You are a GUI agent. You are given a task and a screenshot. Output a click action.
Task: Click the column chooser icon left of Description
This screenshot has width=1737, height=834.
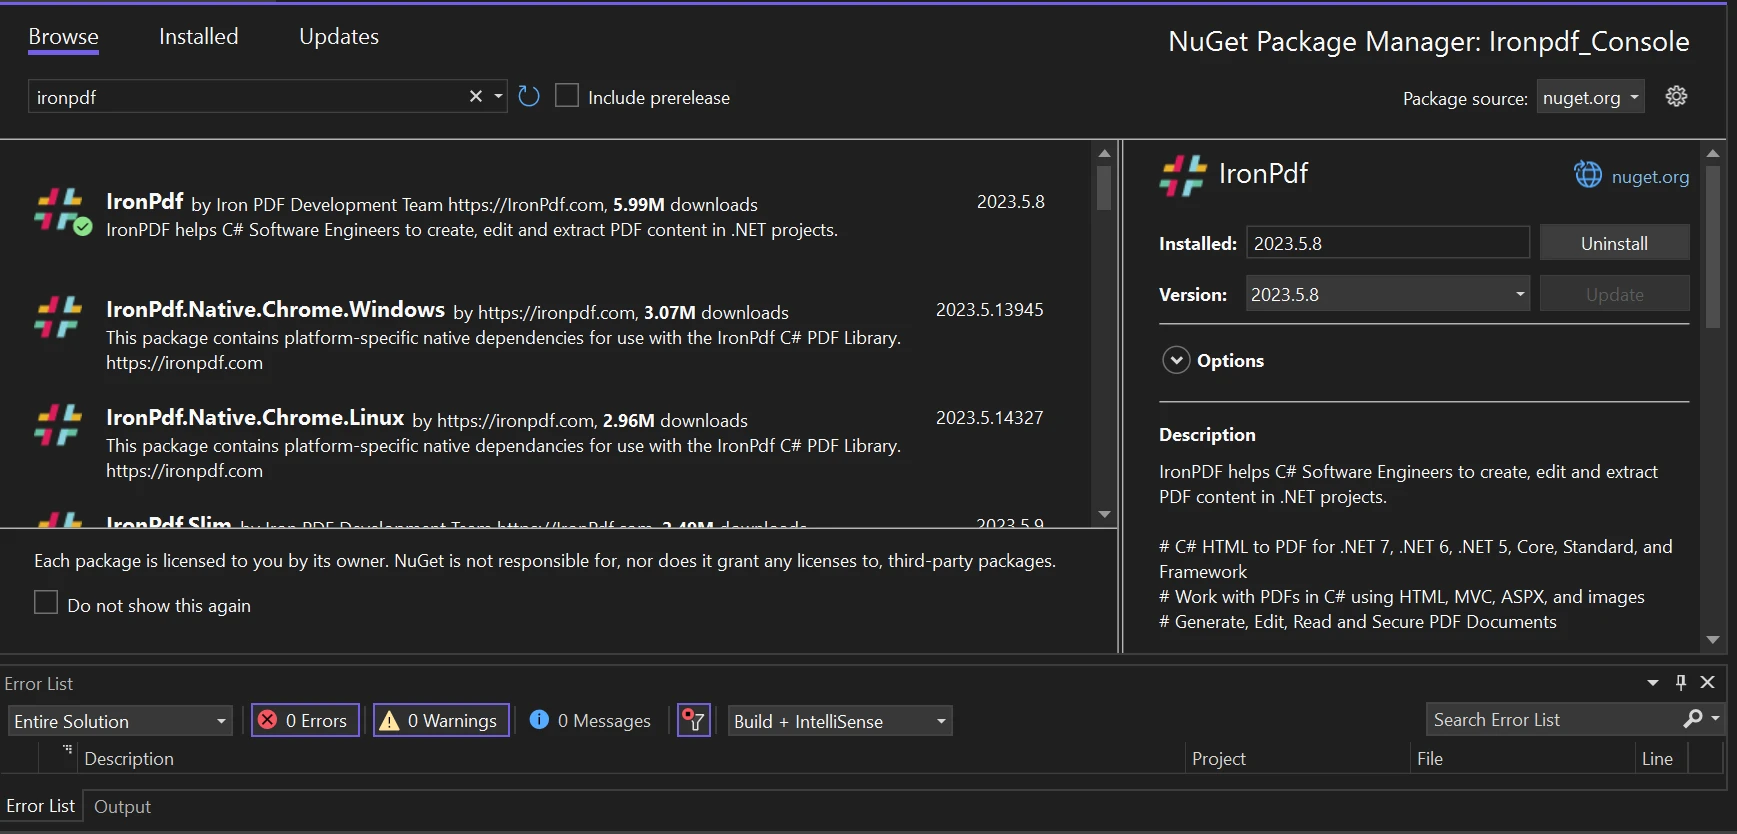(x=67, y=750)
